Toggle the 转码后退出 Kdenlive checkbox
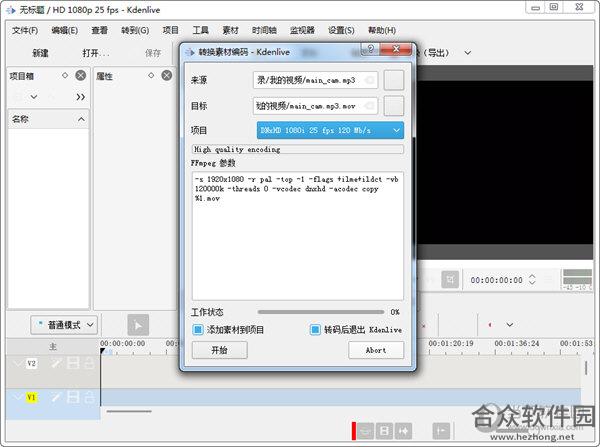 pos(315,330)
